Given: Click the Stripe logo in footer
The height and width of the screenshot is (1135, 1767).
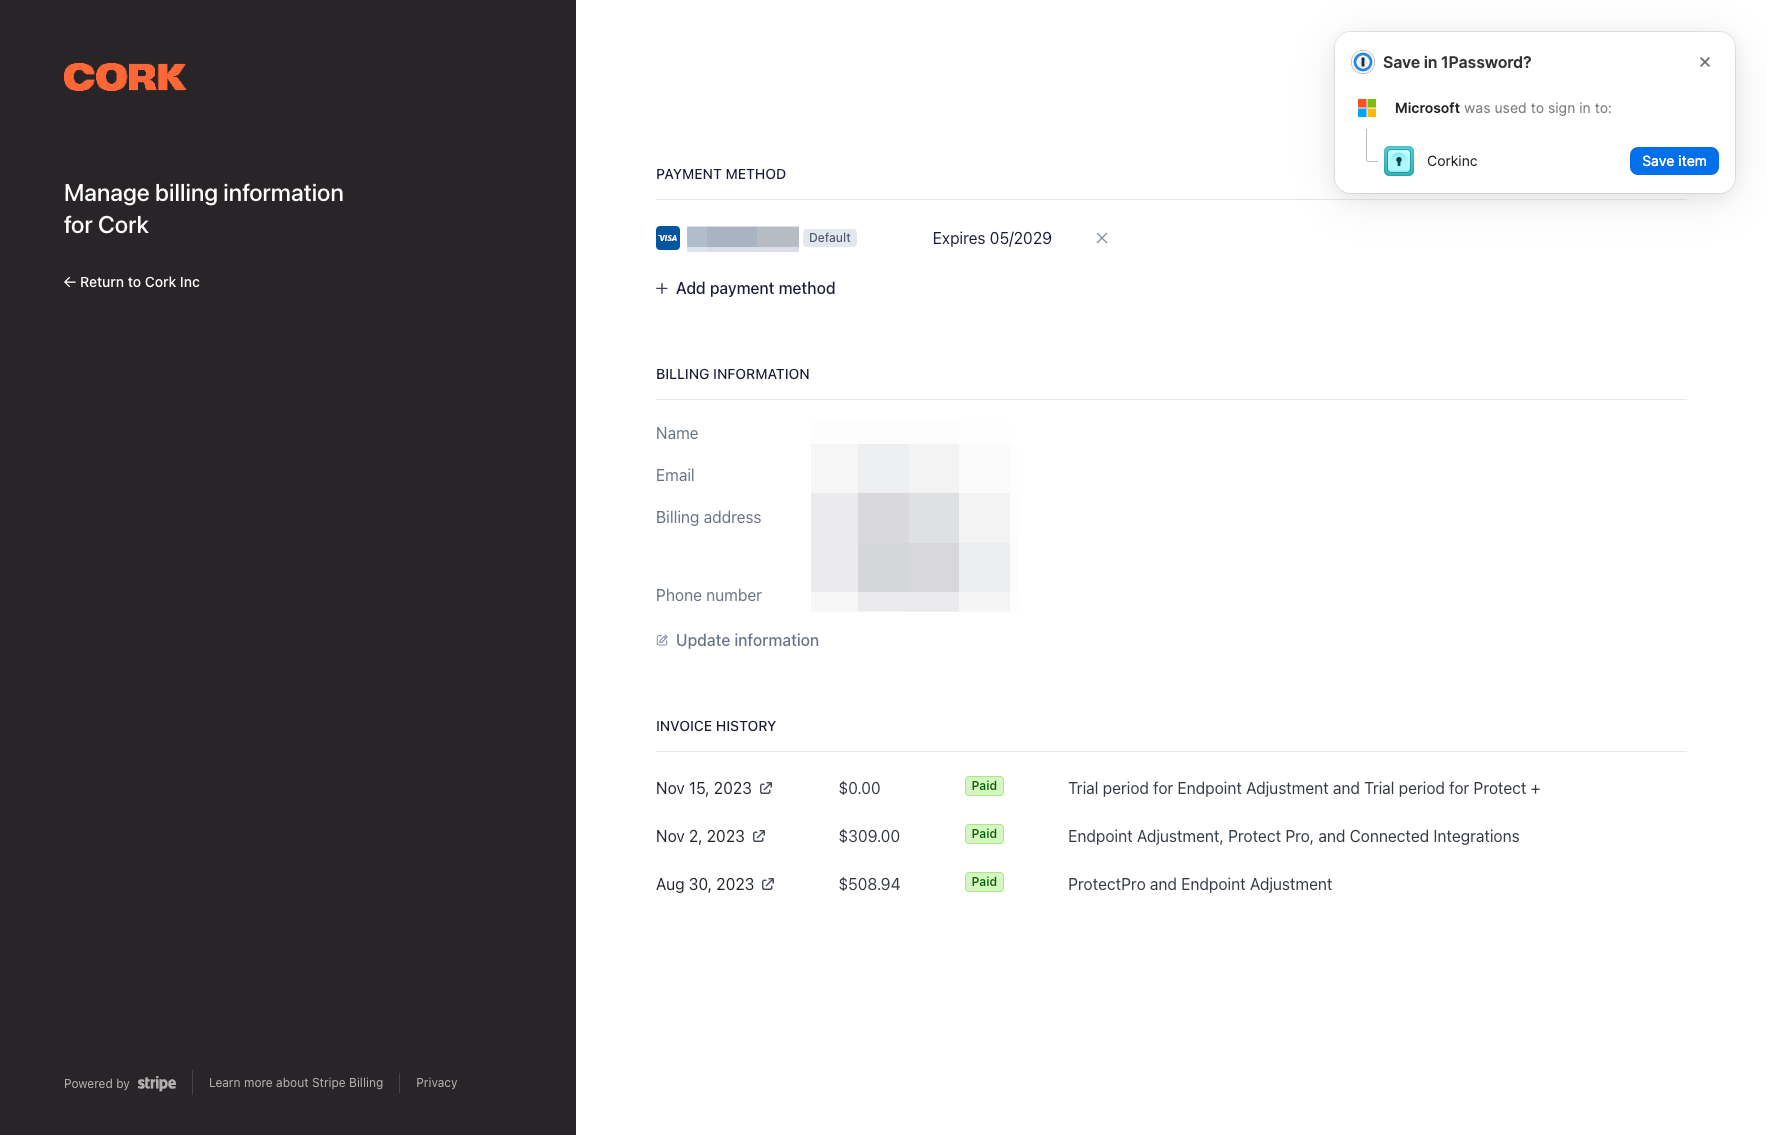Looking at the screenshot, I should point(157,1083).
